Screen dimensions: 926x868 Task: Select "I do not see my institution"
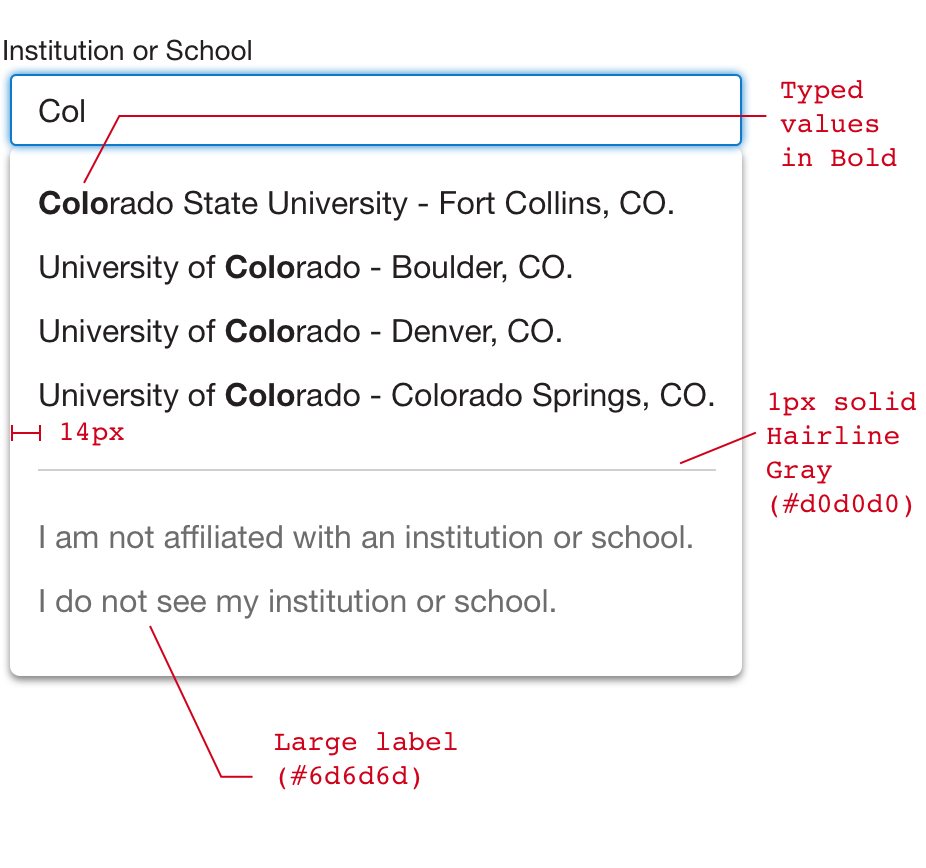click(x=297, y=602)
